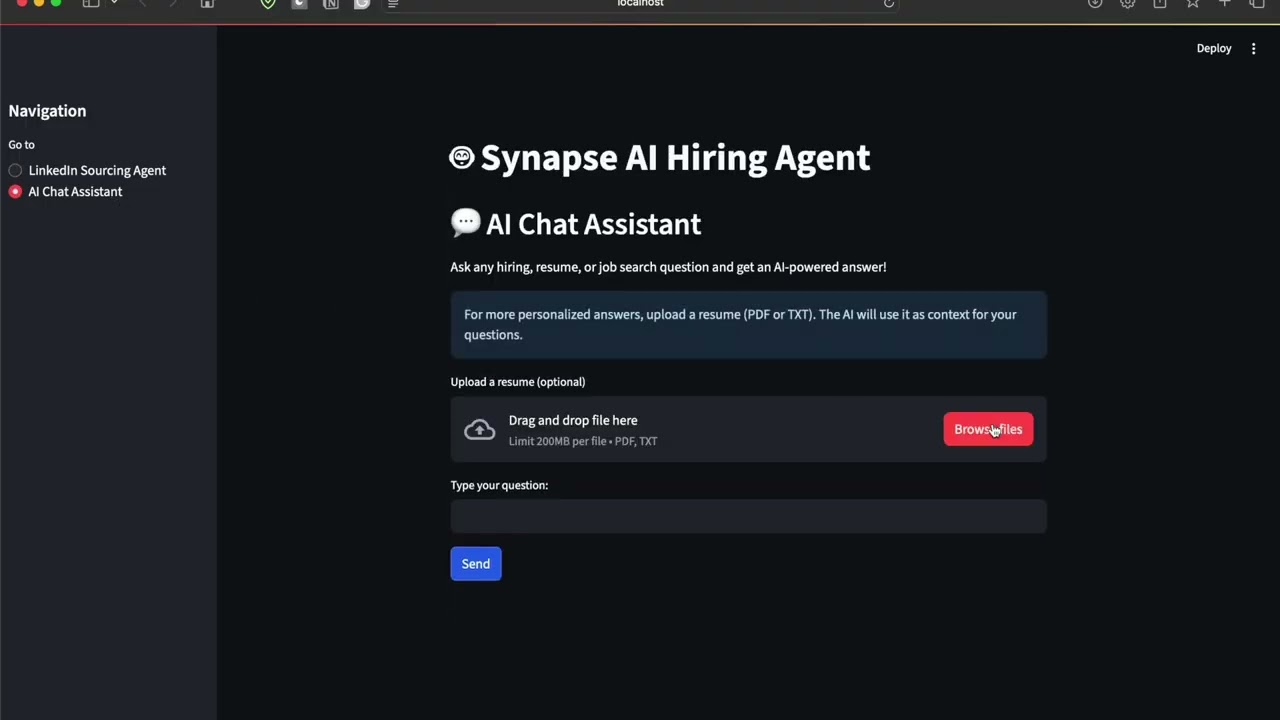This screenshot has height=720, width=1280.
Task: Open the three-dot main menu beside Deploy
Action: click(x=1253, y=48)
